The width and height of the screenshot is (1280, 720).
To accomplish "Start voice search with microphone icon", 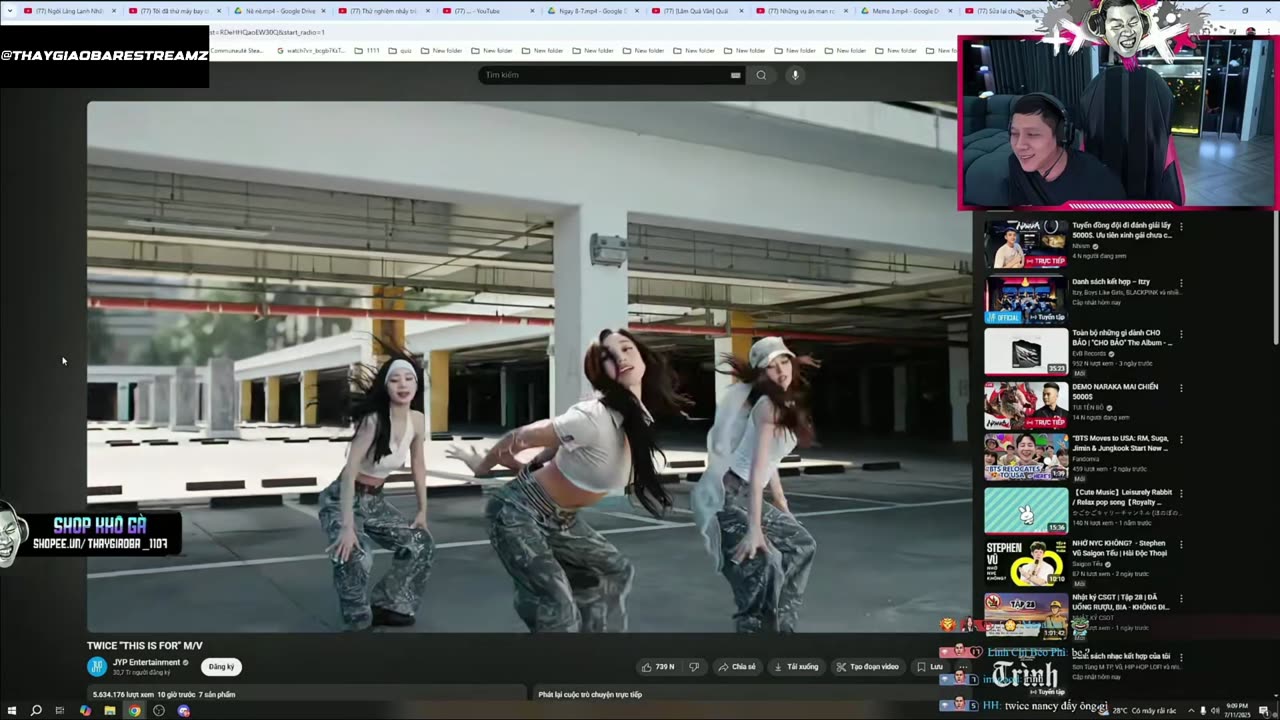I will [795, 75].
